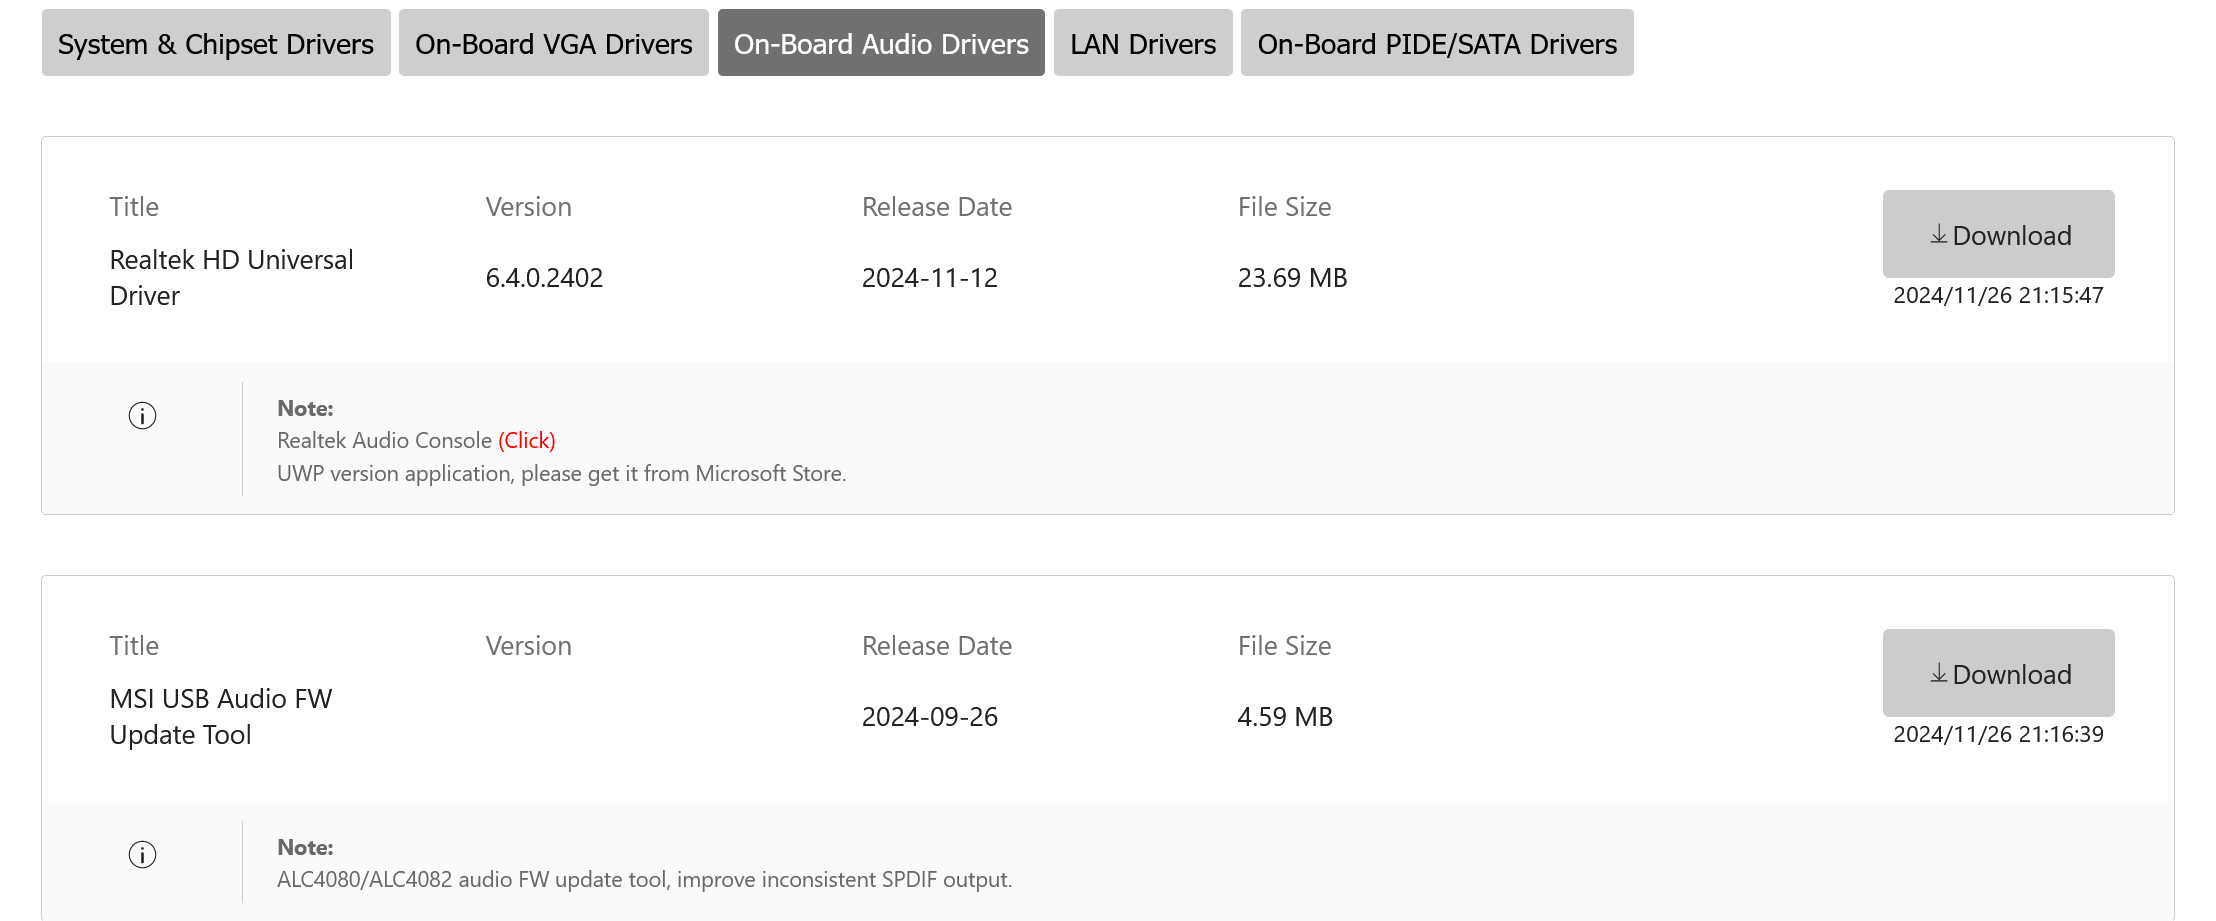The height and width of the screenshot is (921, 2216).
Task: Open the System & Chipset Drivers tab
Action: 216,43
